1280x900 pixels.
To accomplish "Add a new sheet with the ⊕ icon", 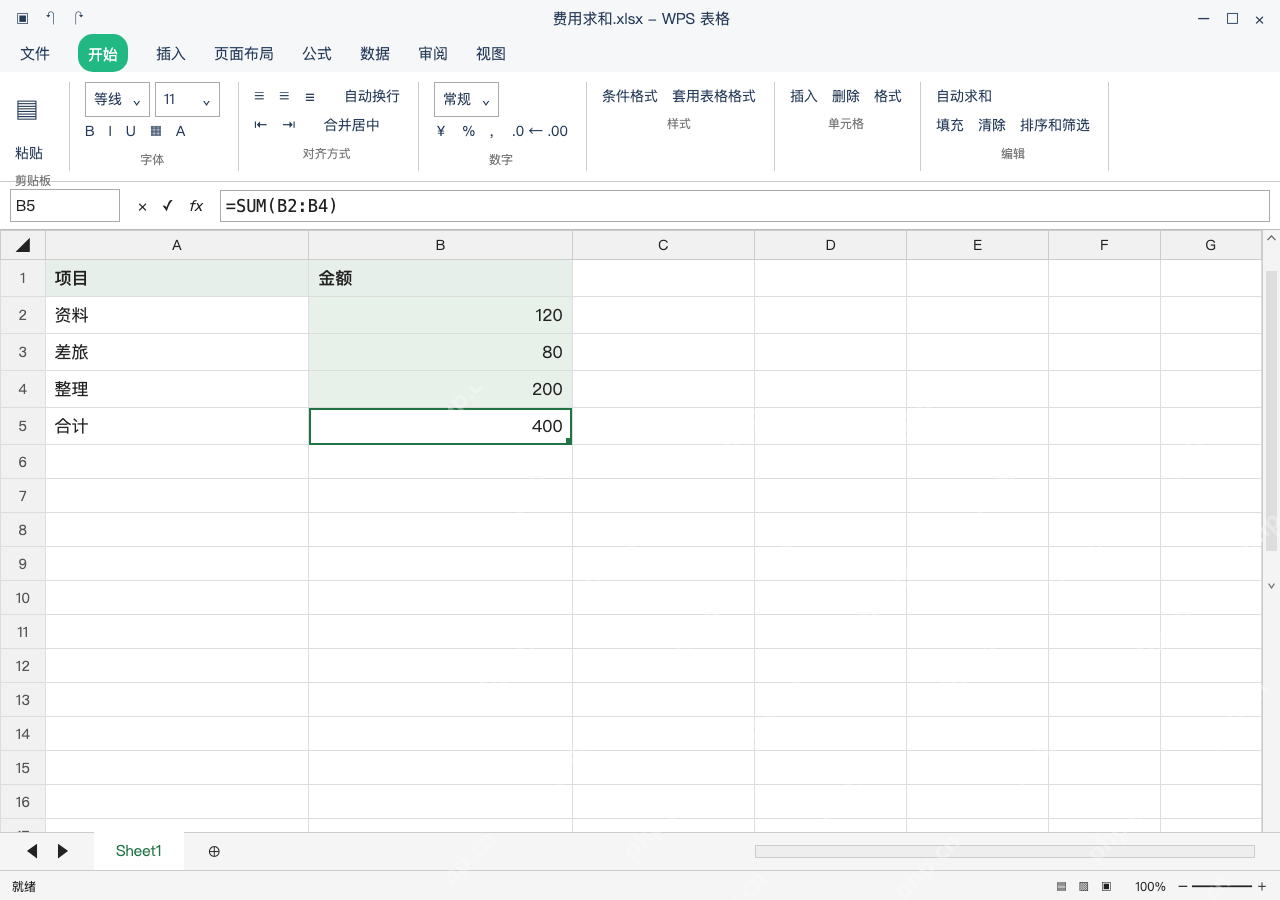I will point(214,851).
